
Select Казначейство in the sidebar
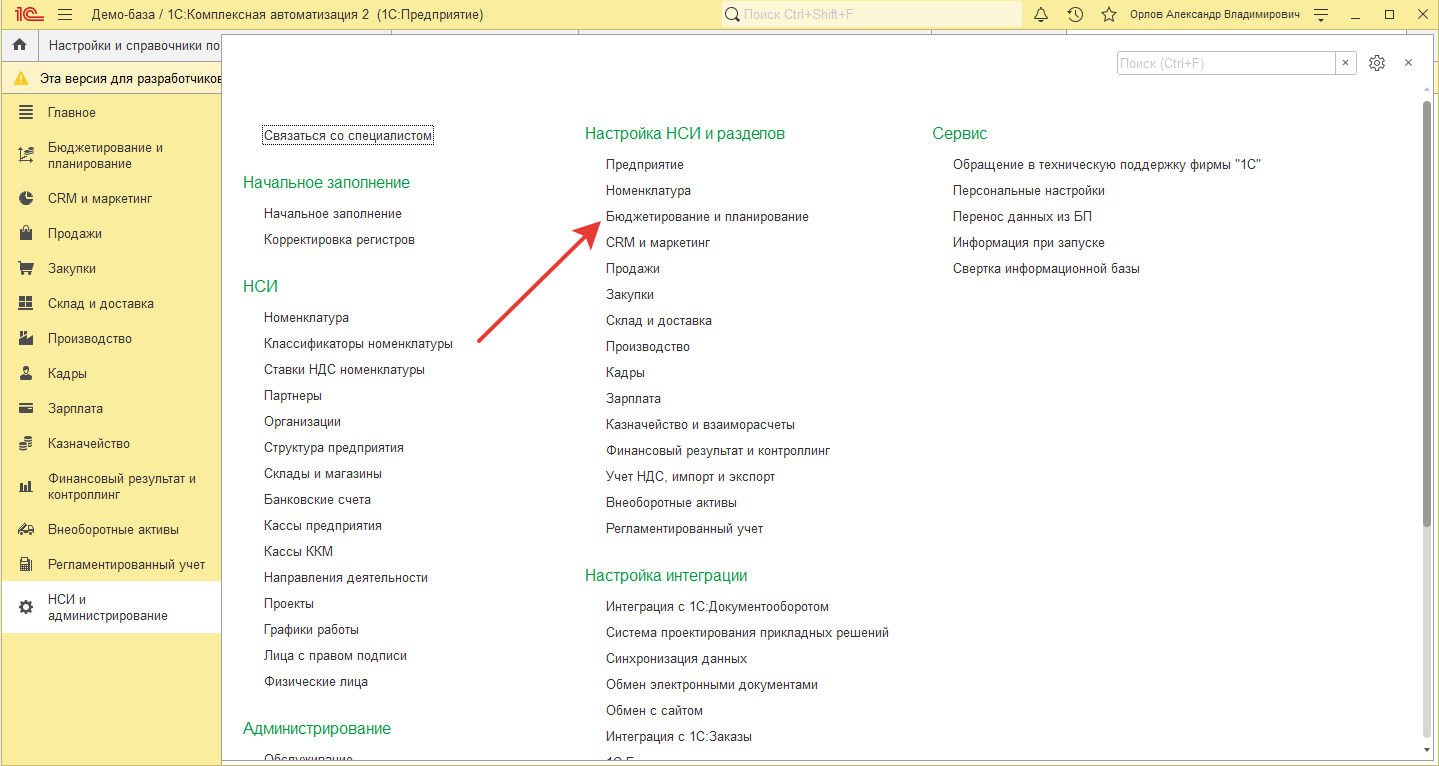coord(89,444)
